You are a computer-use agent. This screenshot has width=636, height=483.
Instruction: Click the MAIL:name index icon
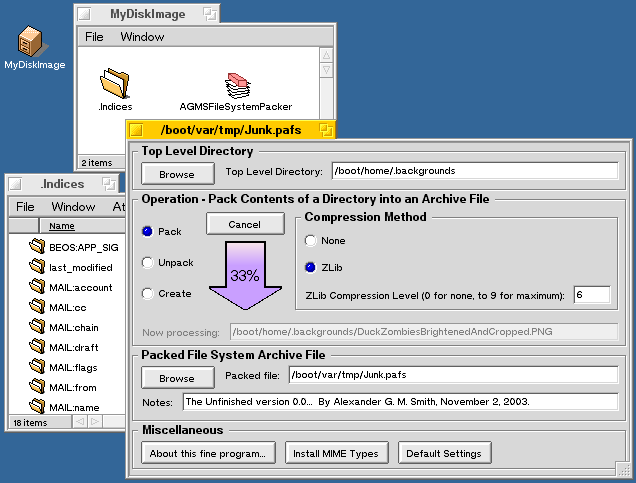[37, 406]
